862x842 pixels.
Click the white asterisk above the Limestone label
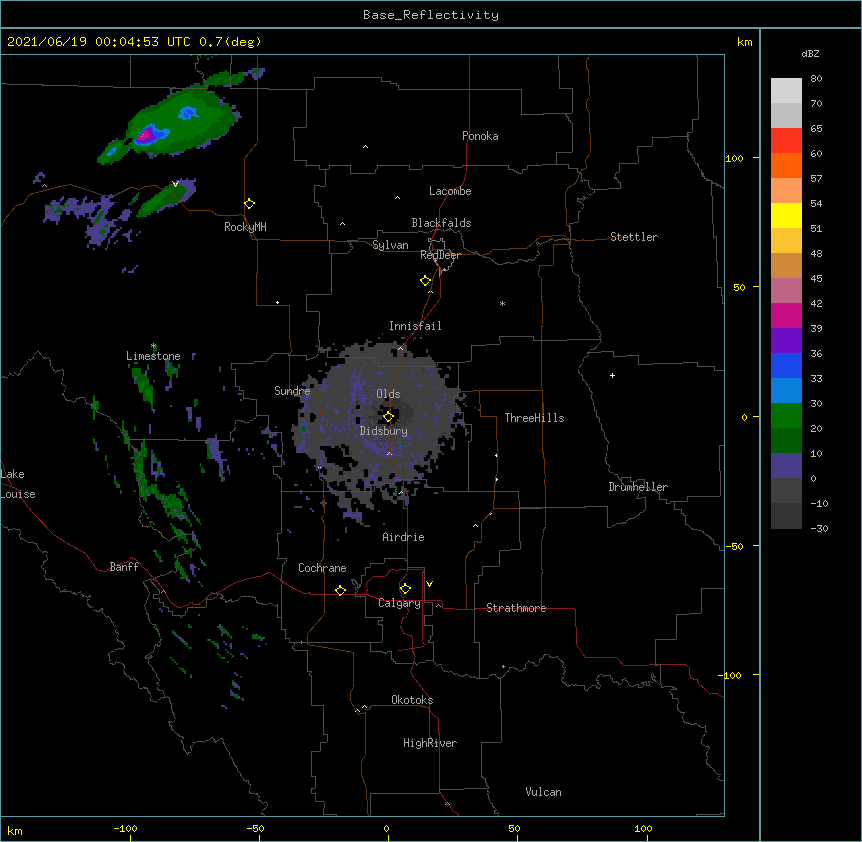tap(154, 346)
